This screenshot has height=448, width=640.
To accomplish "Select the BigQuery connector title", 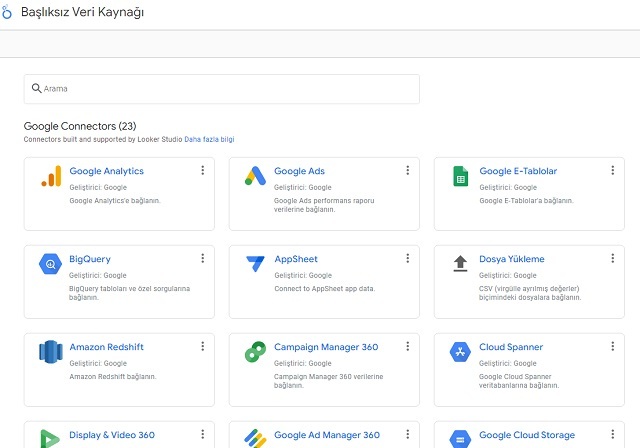I will click(x=90, y=259).
